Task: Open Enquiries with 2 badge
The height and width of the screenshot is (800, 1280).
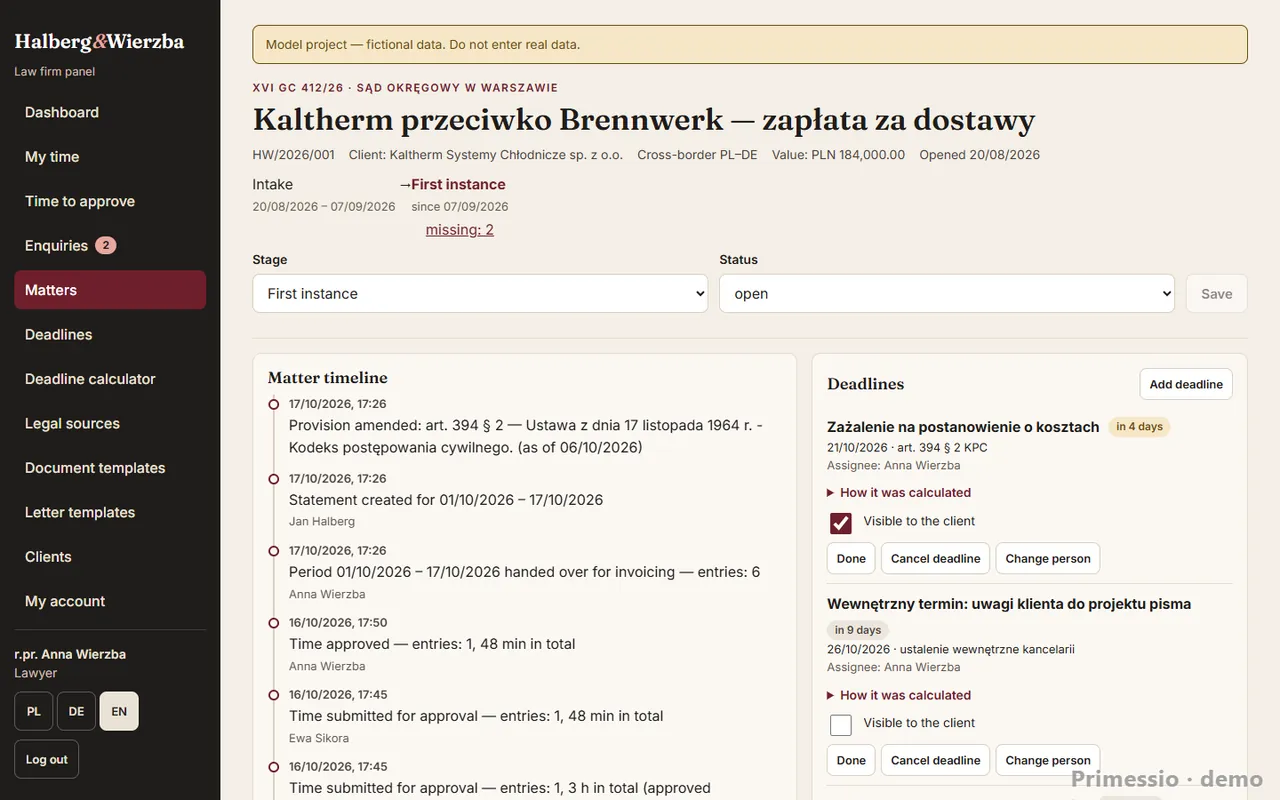Action: coord(110,245)
